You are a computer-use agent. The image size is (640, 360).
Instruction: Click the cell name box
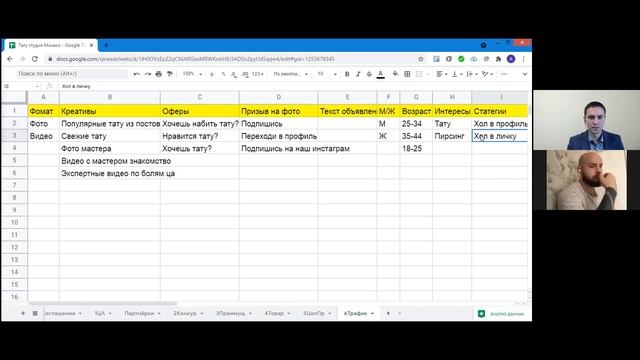21,86
